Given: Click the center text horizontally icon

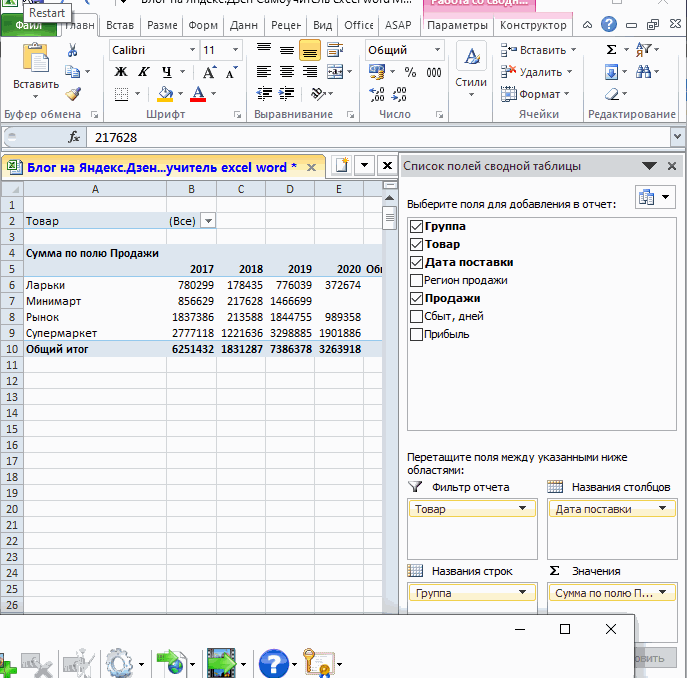Looking at the screenshot, I should pyautogui.click(x=287, y=71).
